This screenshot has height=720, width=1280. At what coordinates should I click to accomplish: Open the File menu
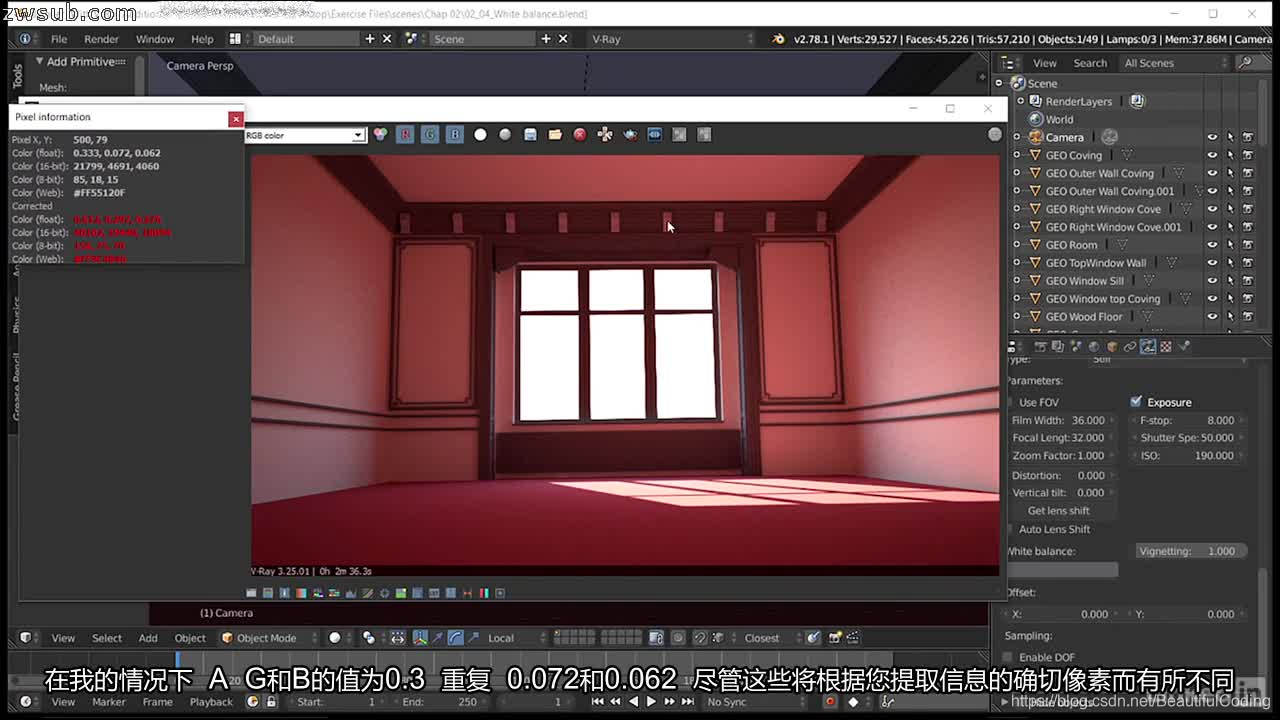[x=59, y=39]
